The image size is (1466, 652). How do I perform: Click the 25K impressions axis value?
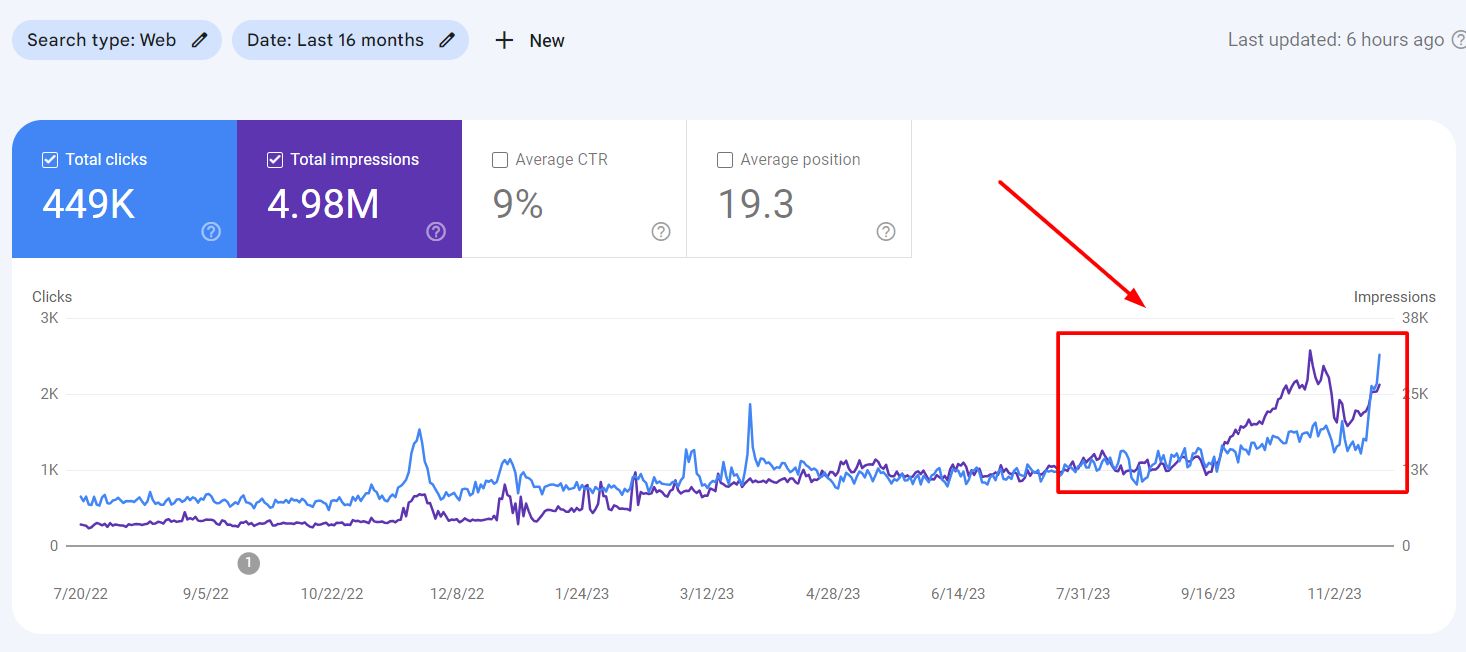point(1415,394)
